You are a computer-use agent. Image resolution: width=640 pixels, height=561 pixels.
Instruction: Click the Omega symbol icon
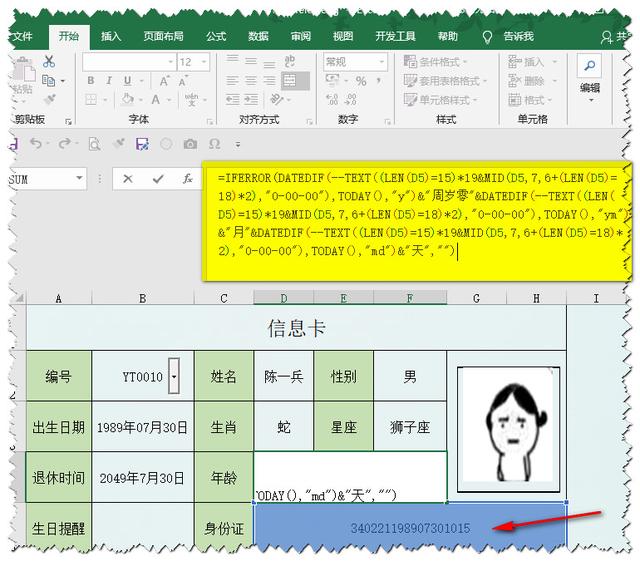pos(214,144)
